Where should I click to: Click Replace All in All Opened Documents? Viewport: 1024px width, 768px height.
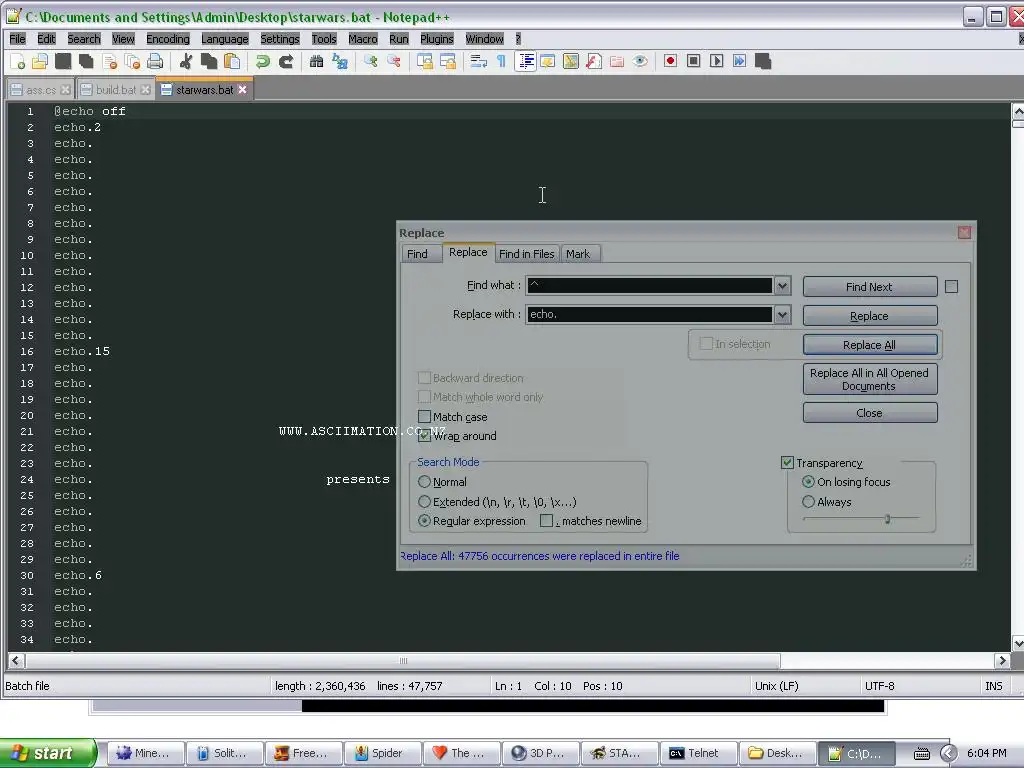870,379
